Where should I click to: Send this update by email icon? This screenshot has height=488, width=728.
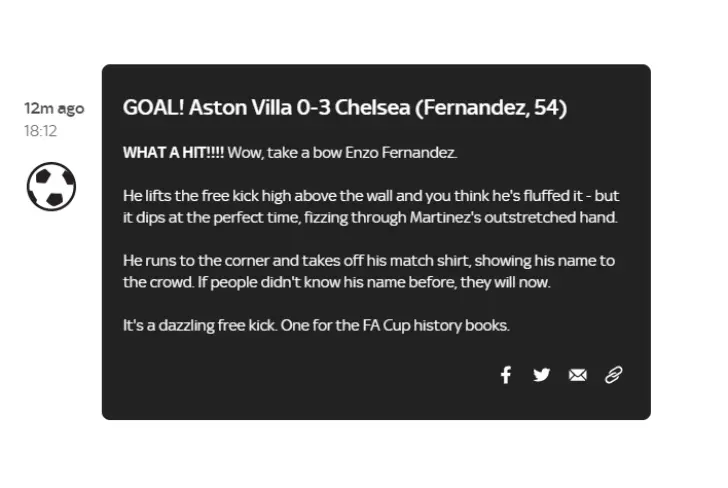(x=578, y=375)
